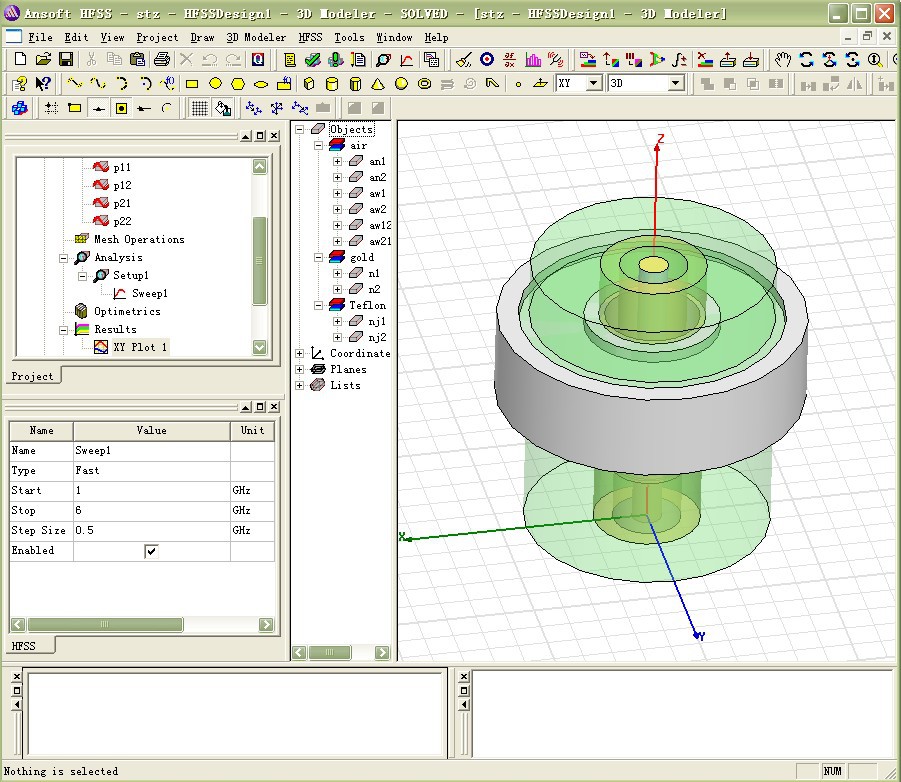901x782 pixels.
Task: Toggle the grid display button
Action: pos(199,108)
